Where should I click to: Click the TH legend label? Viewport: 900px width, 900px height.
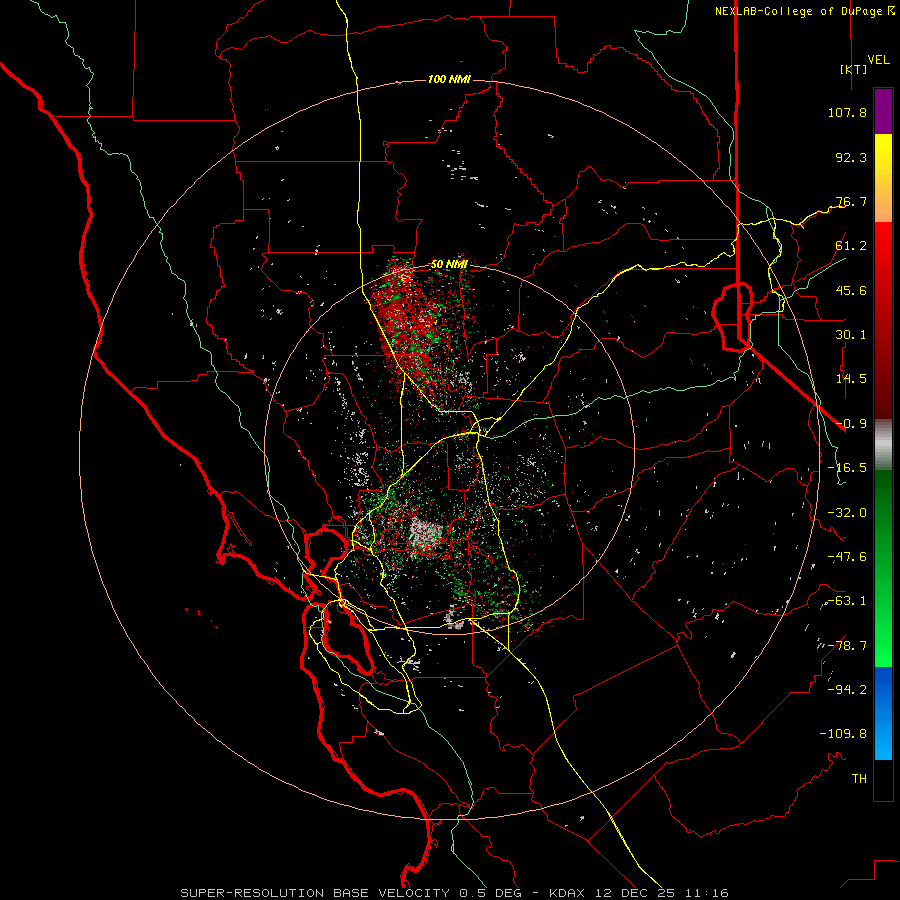pos(859,779)
